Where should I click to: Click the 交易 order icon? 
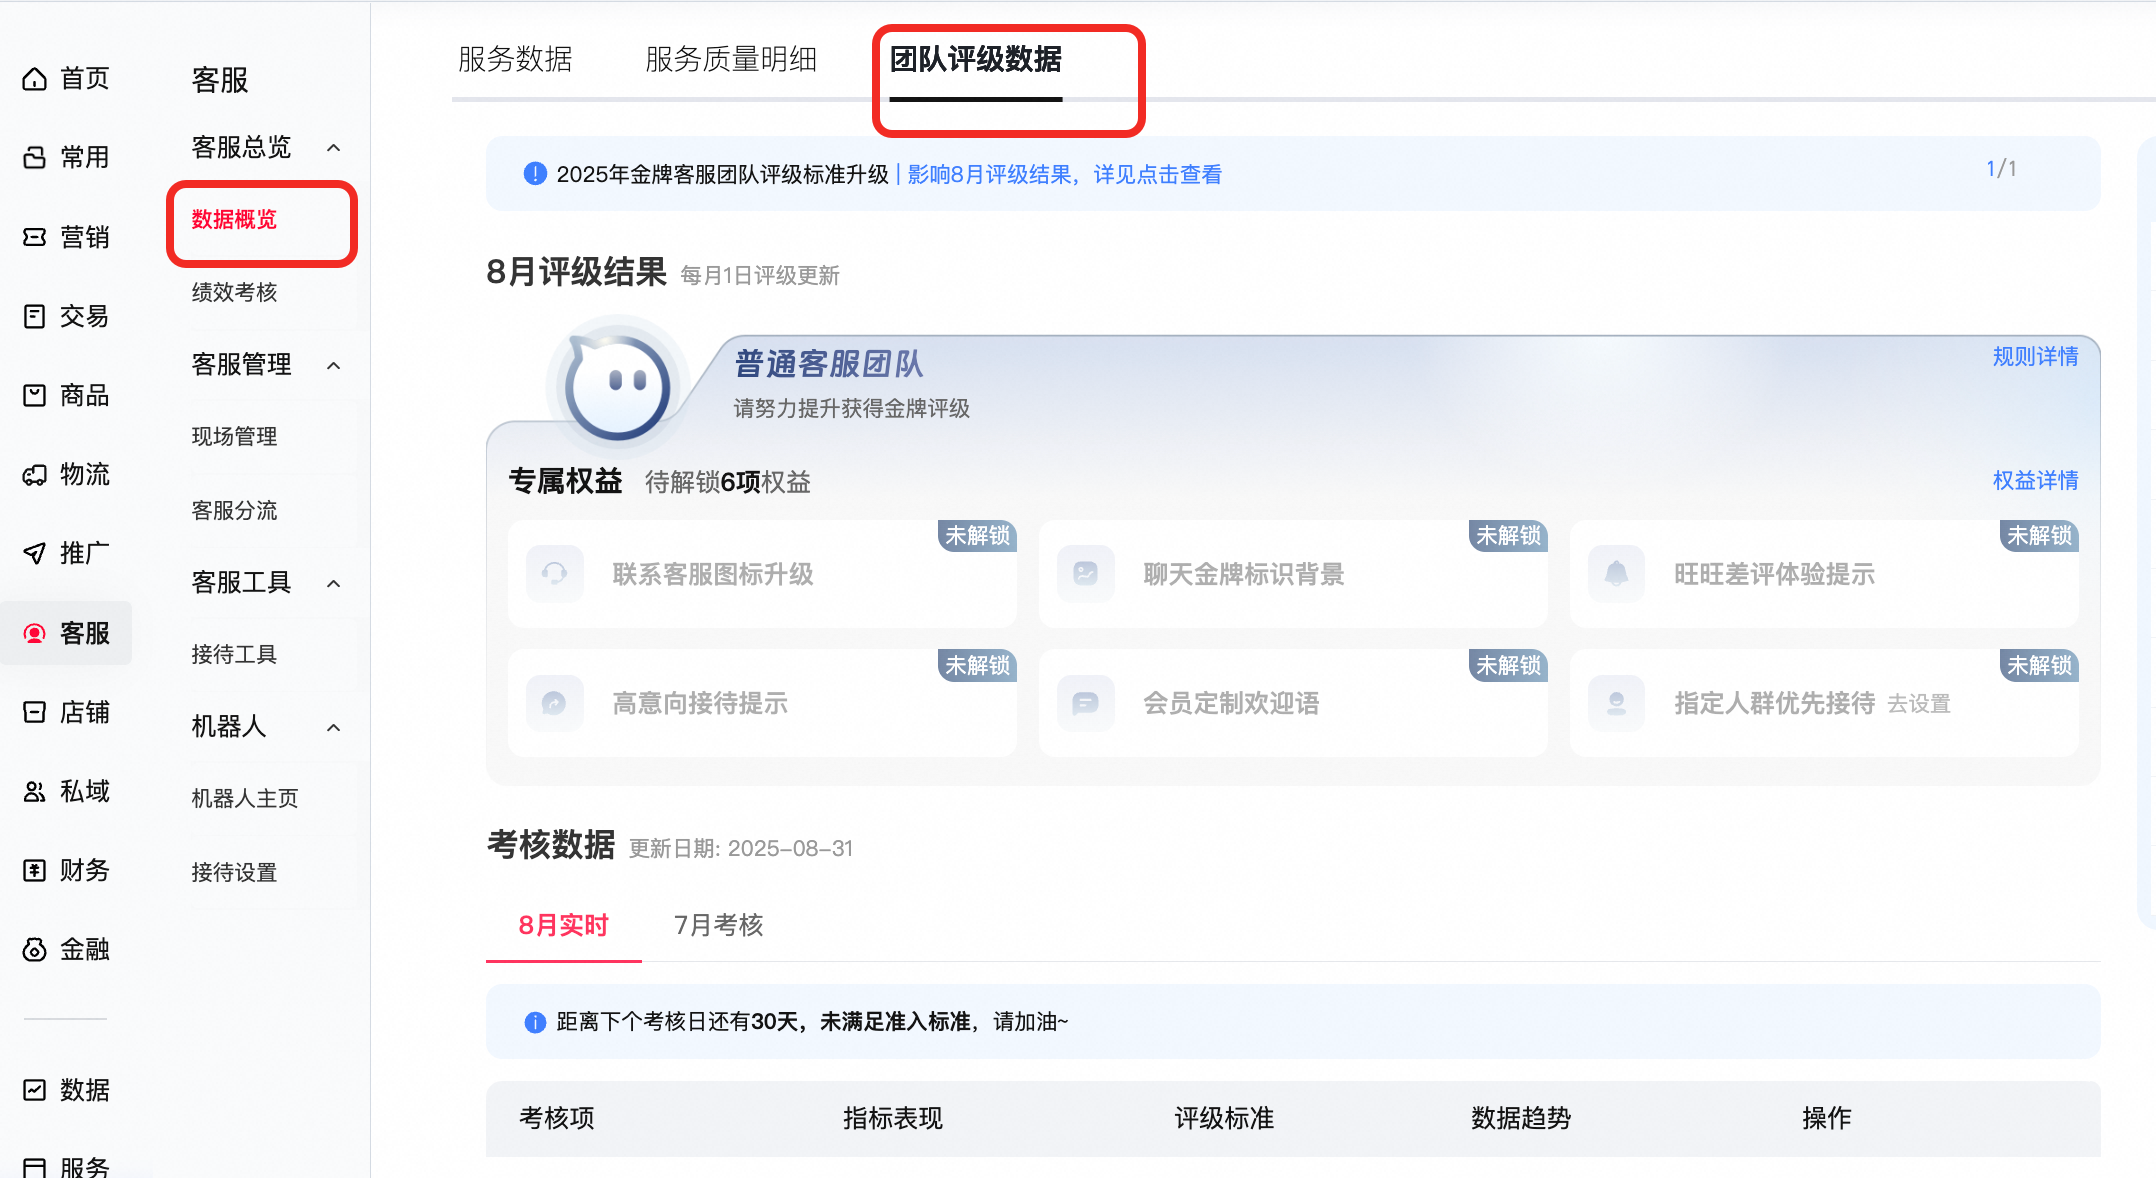[35, 316]
